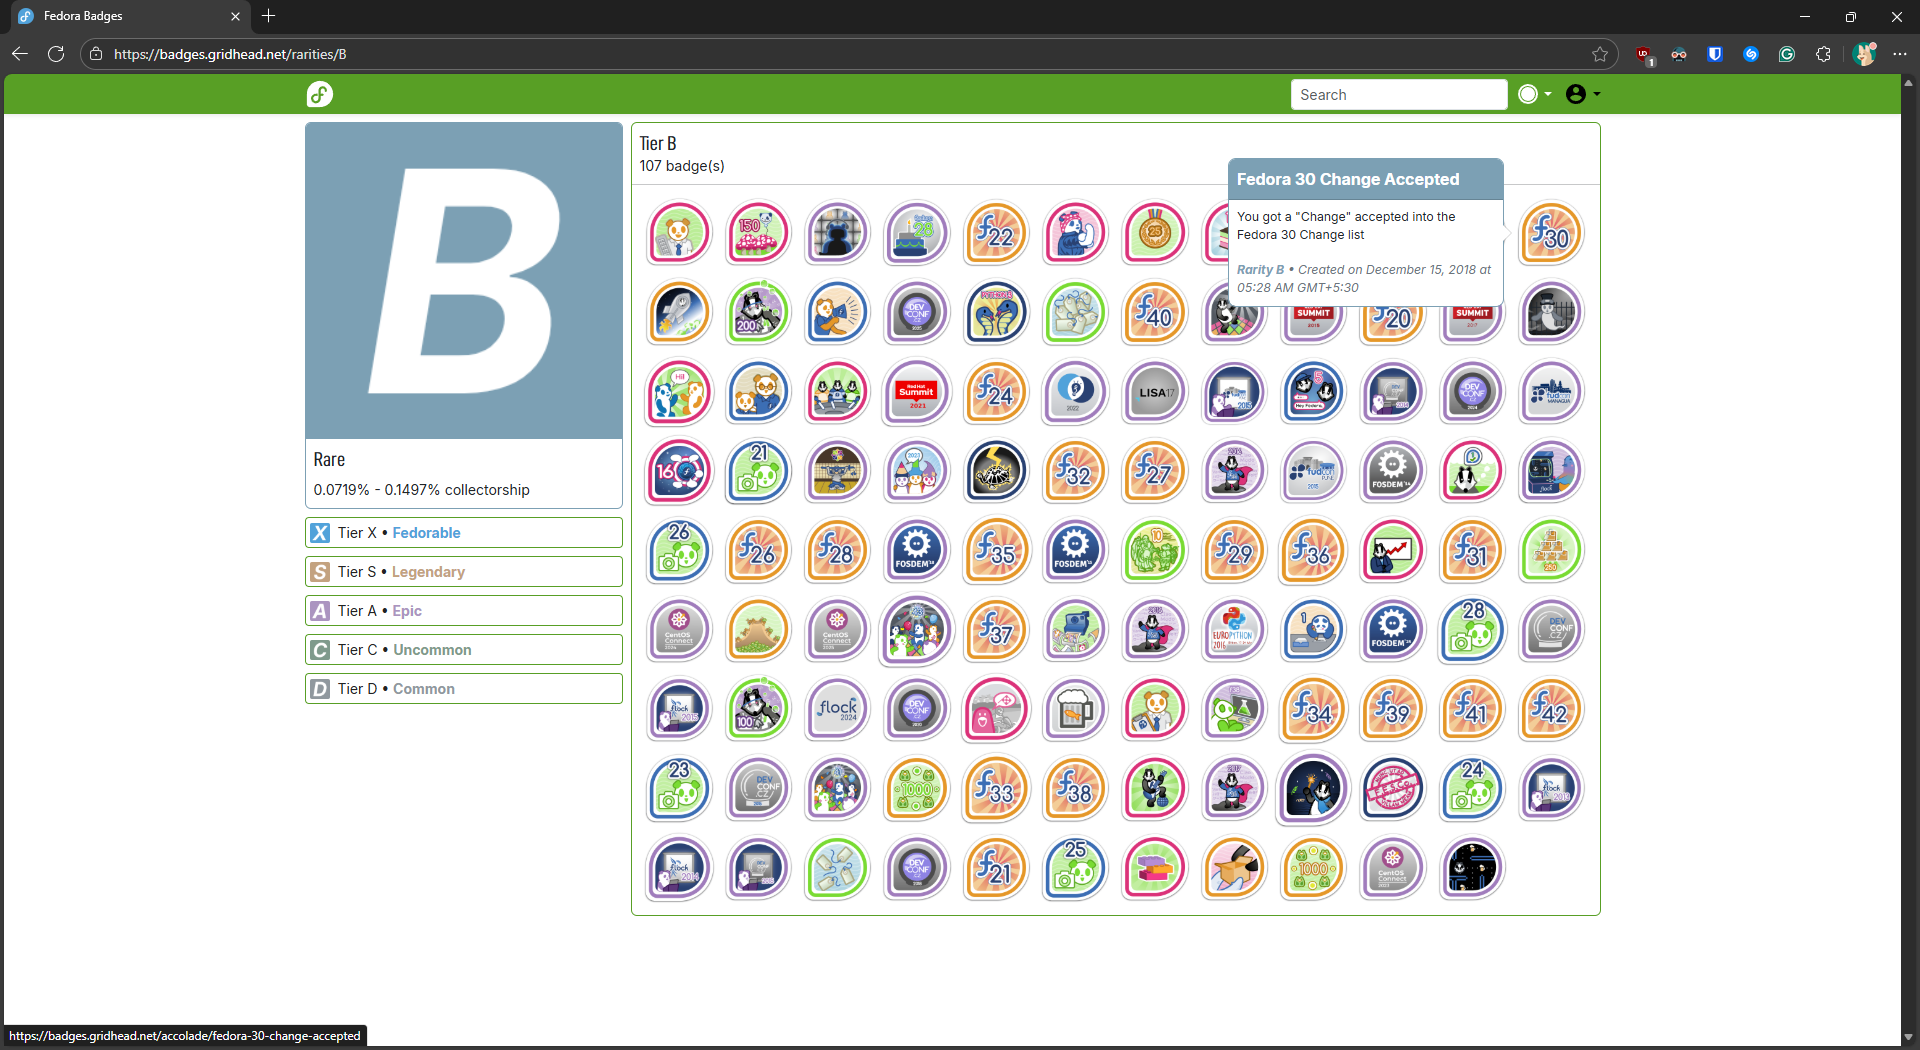This screenshot has height=1050, width=1920.
Task: Click the Fedora Badges browser tab
Action: click(120, 16)
